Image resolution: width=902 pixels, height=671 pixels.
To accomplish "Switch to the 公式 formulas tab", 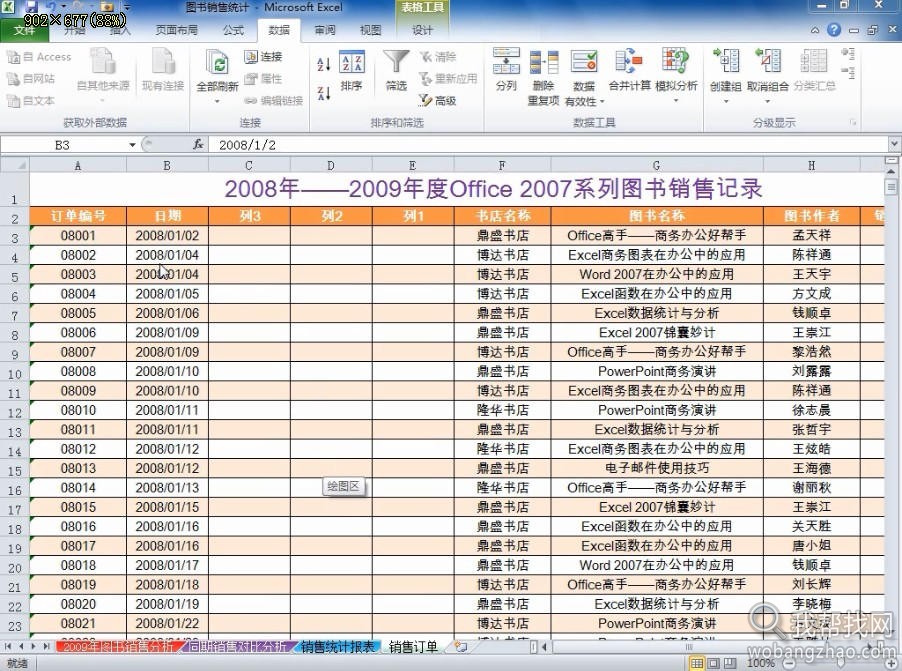I will pyautogui.click(x=233, y=30).
